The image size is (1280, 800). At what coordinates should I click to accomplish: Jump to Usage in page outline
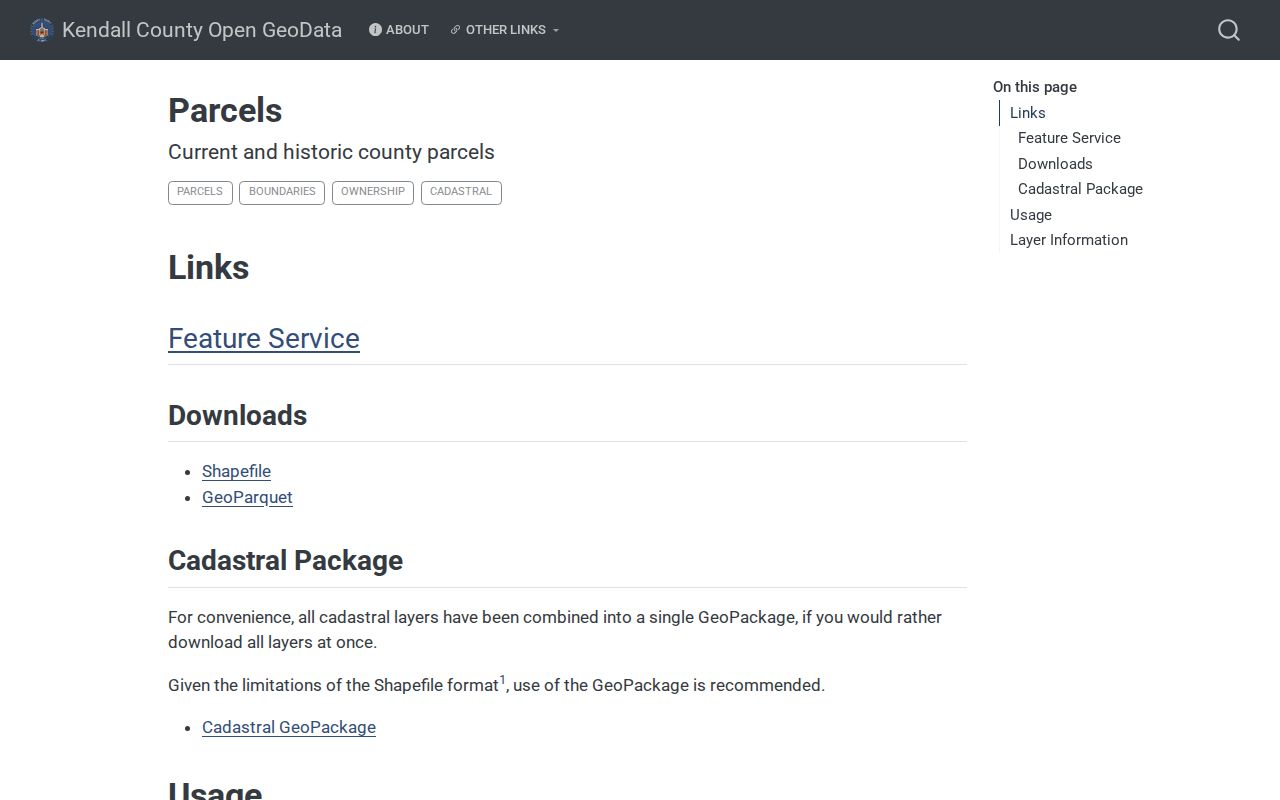click(1031, 215)
